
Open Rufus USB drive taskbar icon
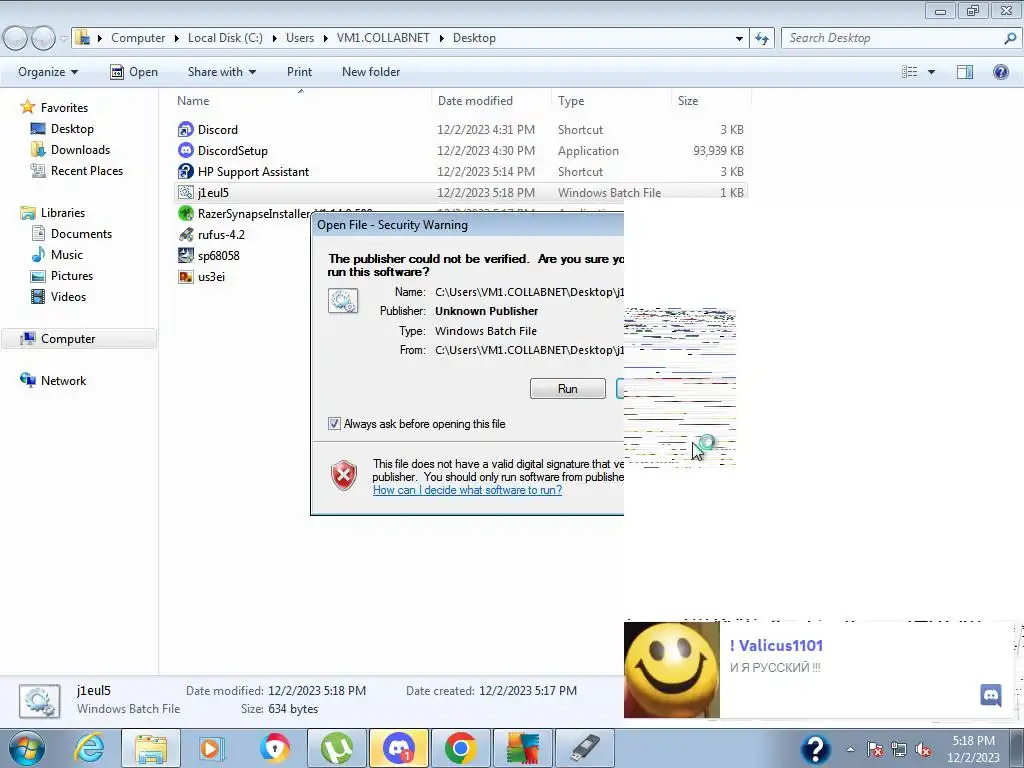(584, 748)
